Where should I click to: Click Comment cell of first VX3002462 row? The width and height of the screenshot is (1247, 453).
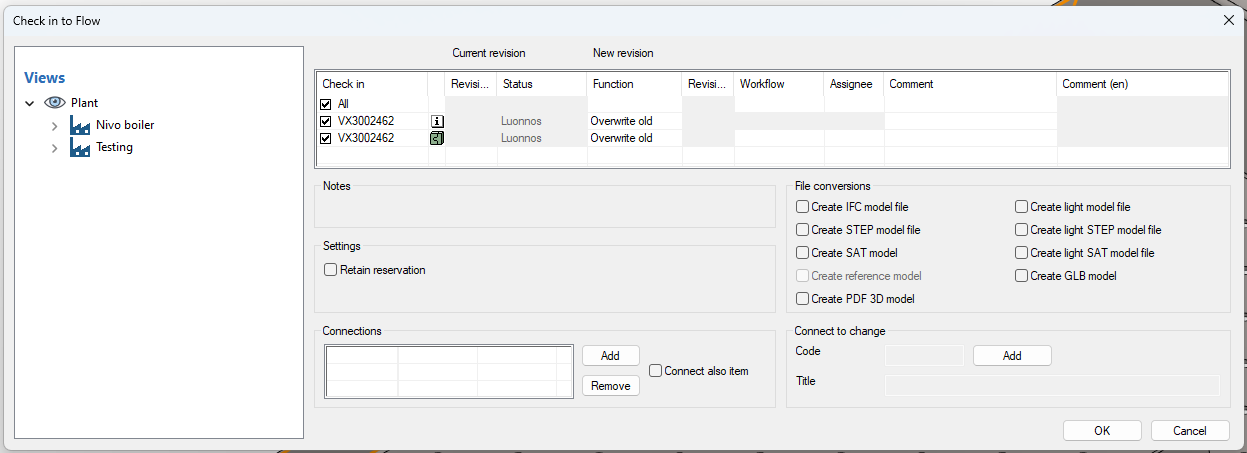click(x=969, y=121)
